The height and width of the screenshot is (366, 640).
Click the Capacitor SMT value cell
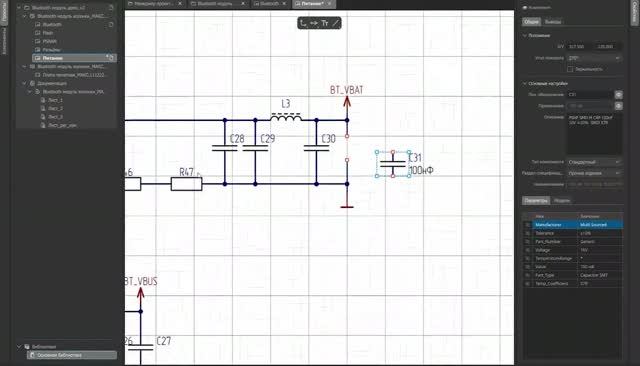[600, 275]
